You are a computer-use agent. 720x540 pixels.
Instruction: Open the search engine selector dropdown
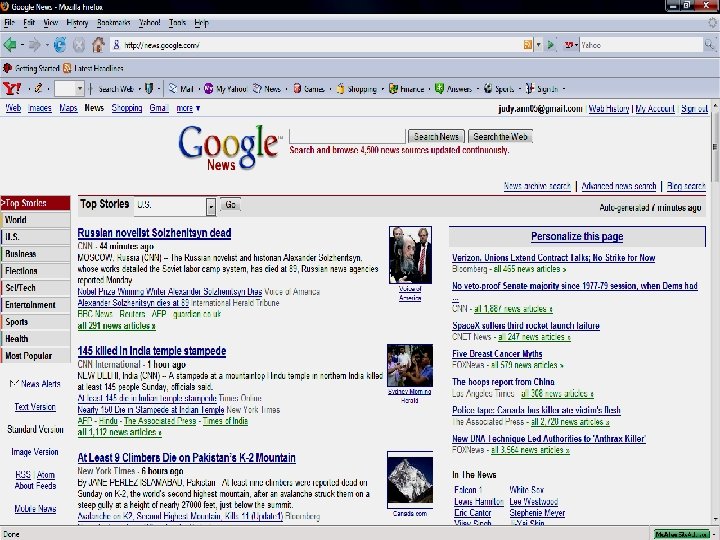point(571,45)
